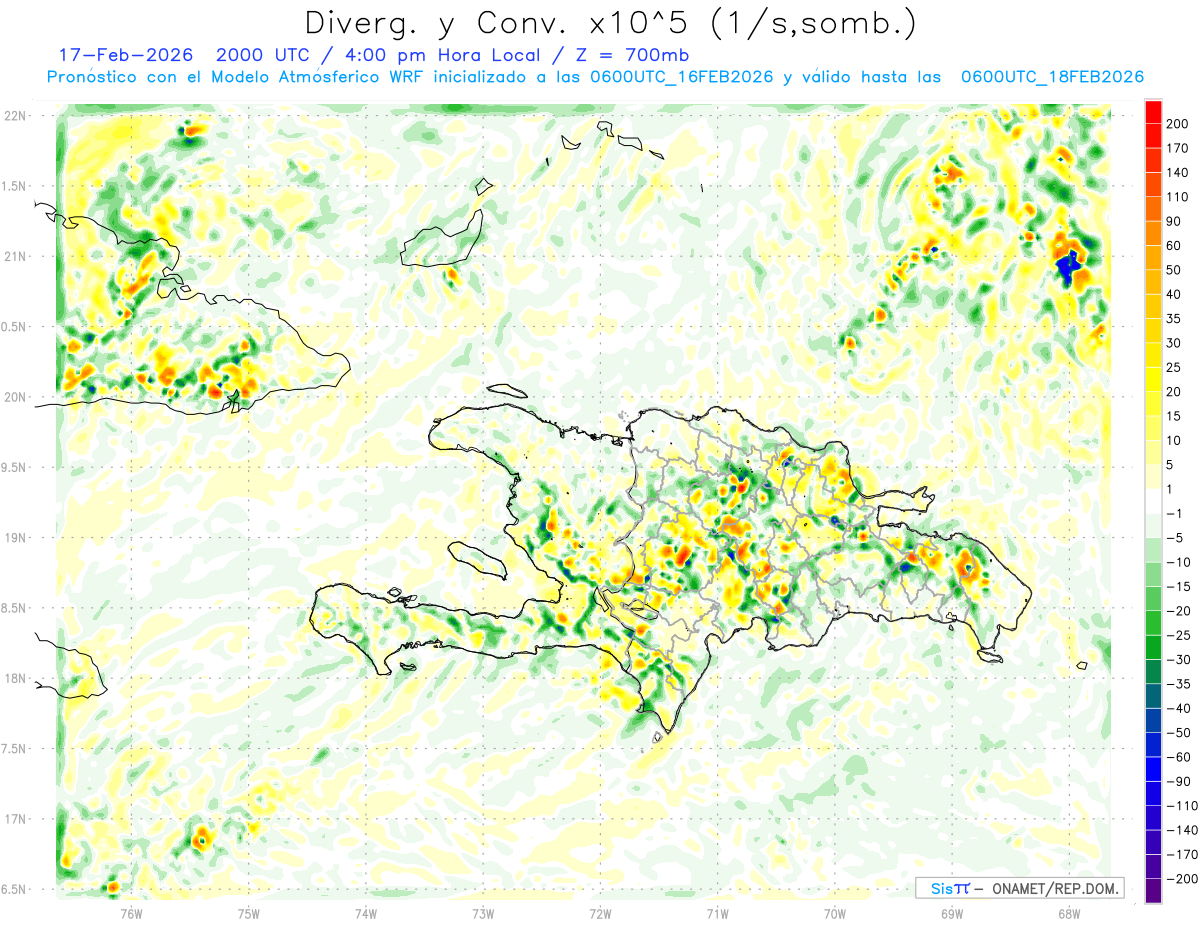
Task: Click the 19N latitude label
Action: click(x=16, y=538)
